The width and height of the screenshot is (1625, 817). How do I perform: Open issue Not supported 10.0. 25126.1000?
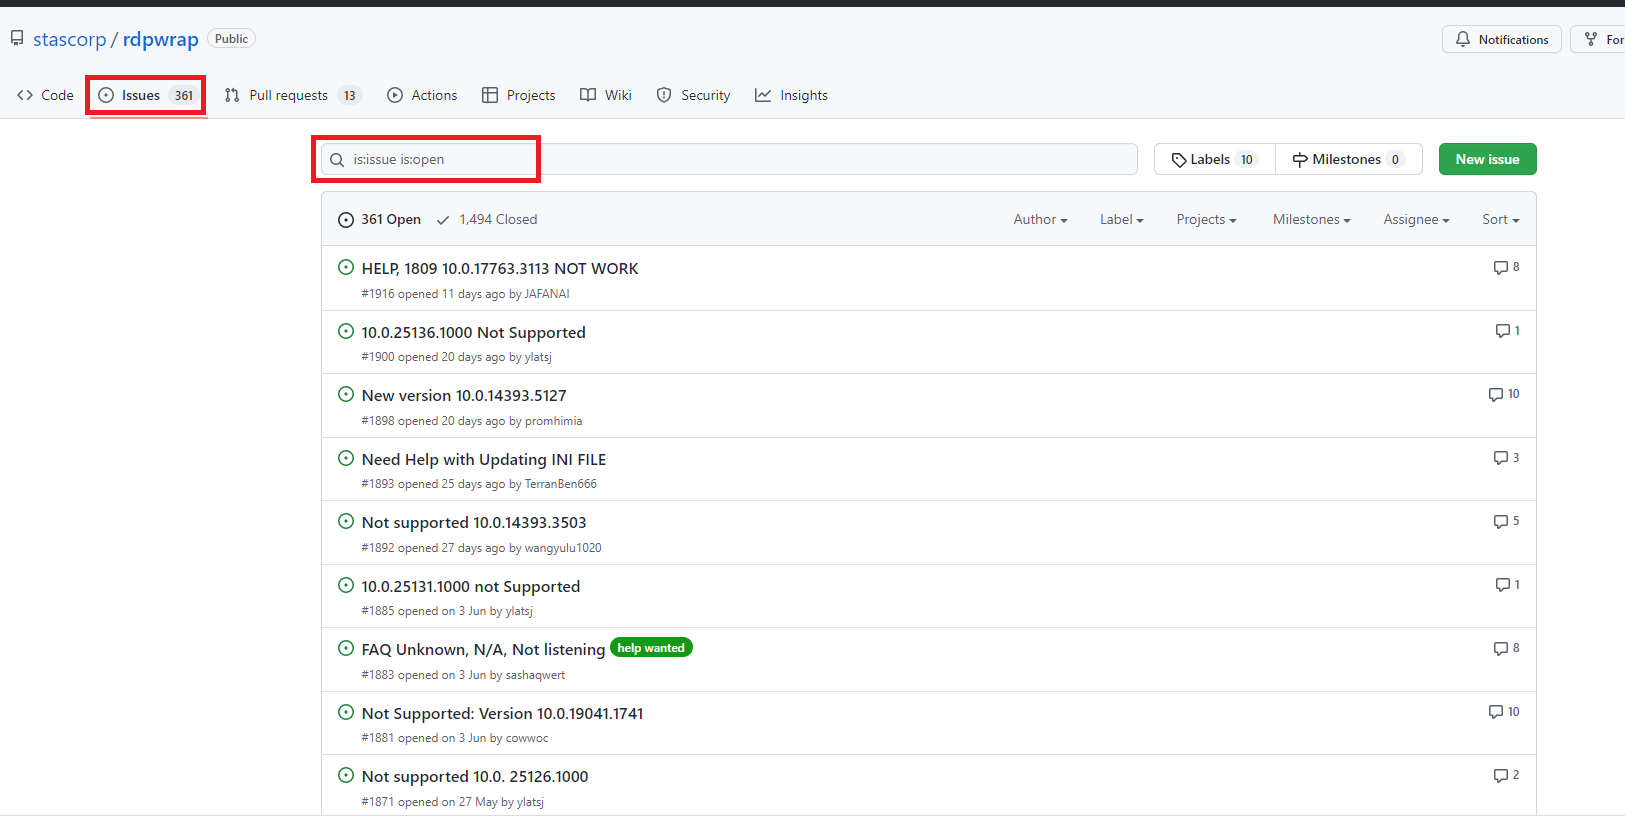tap(475, 776)
